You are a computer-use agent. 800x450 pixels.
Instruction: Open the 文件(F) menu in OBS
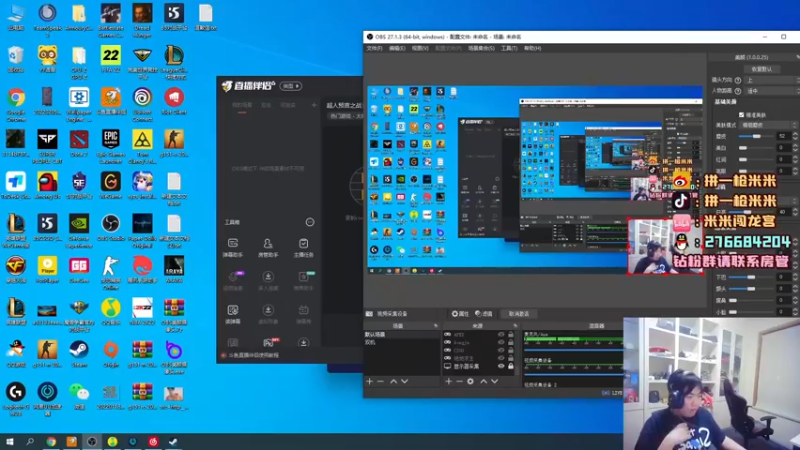[x=374, y=48]
